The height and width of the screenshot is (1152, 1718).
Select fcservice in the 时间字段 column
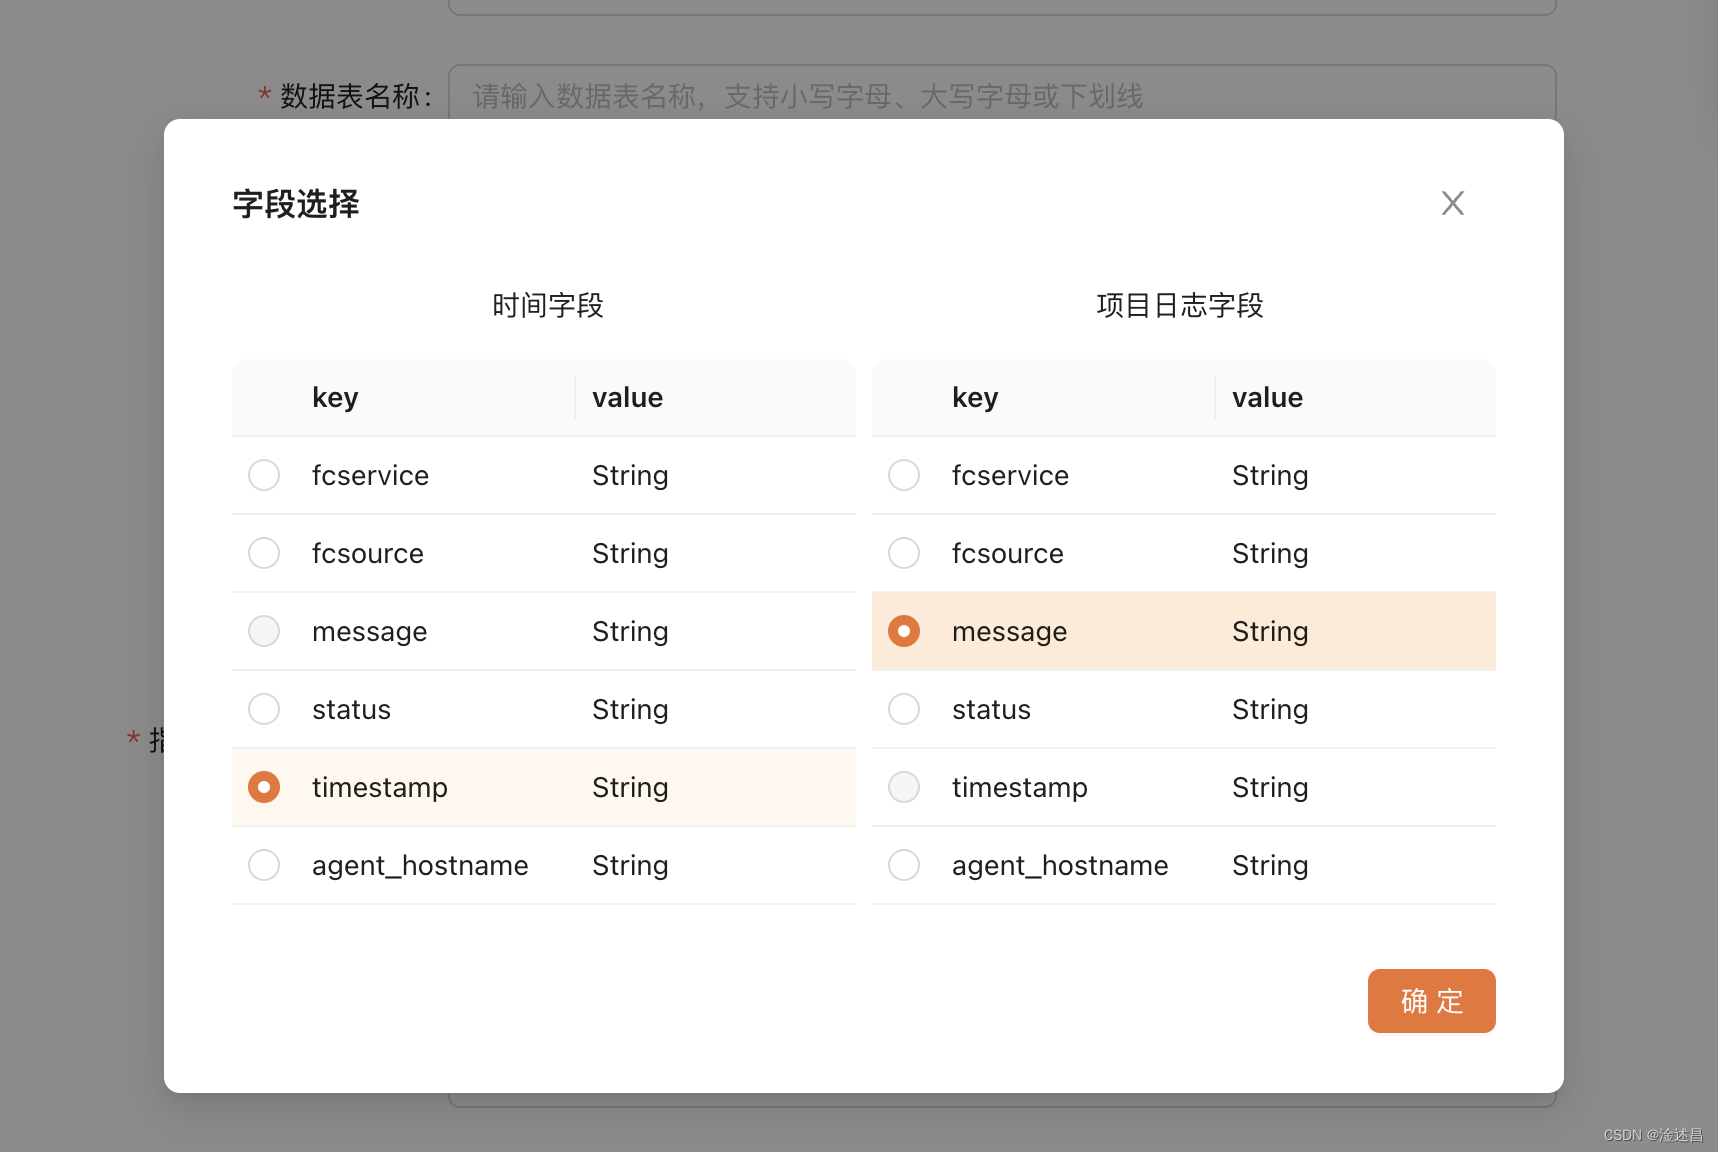pos(263,475)
